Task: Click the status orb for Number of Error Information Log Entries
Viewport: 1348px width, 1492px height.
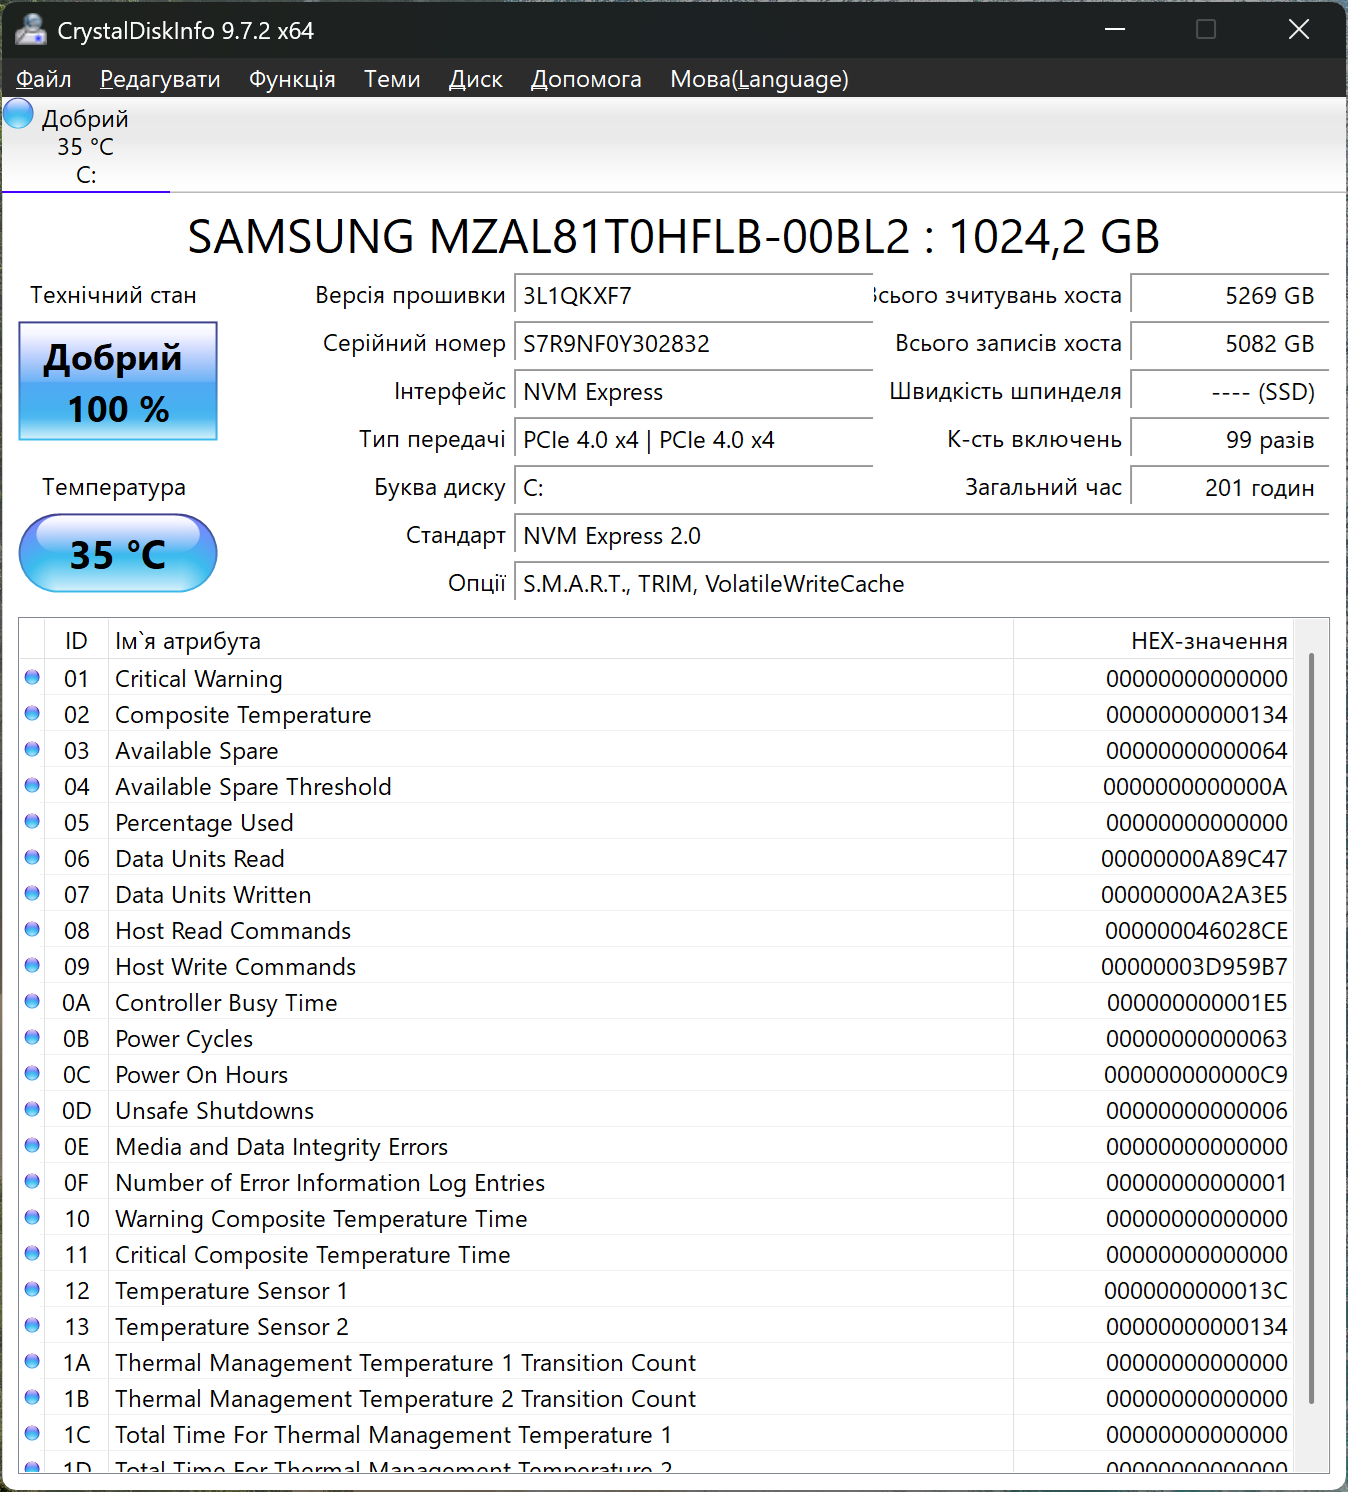Action: coord(32,1182)
